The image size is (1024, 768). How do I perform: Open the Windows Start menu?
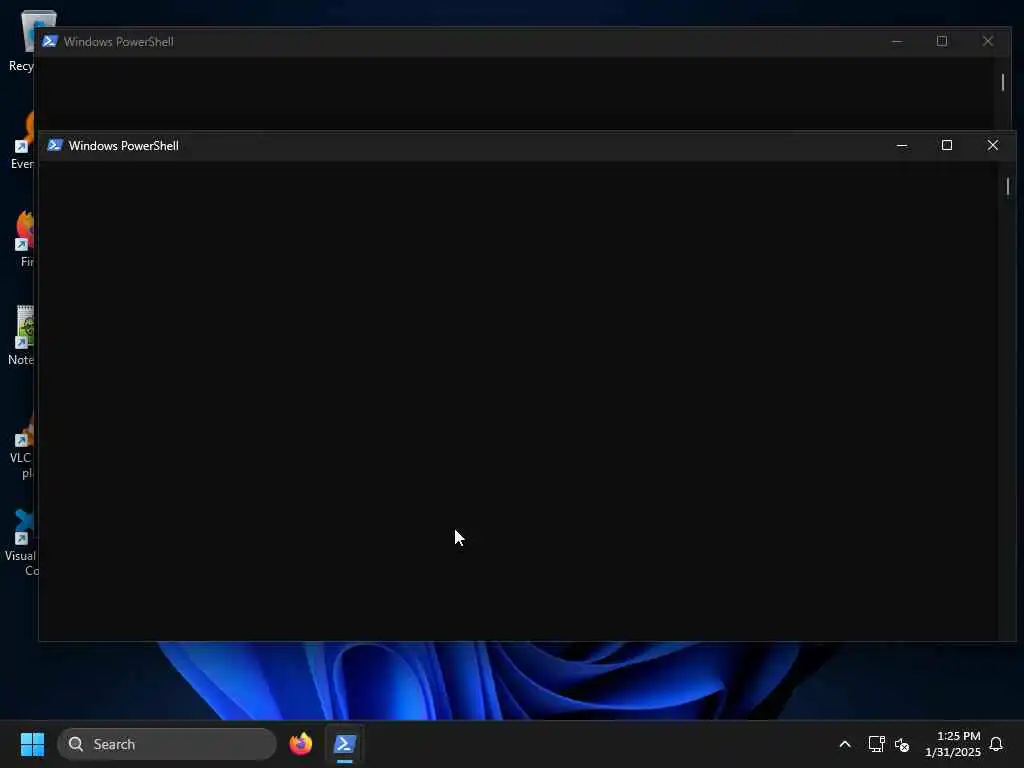pyautogui.click(x=32, y=744)
